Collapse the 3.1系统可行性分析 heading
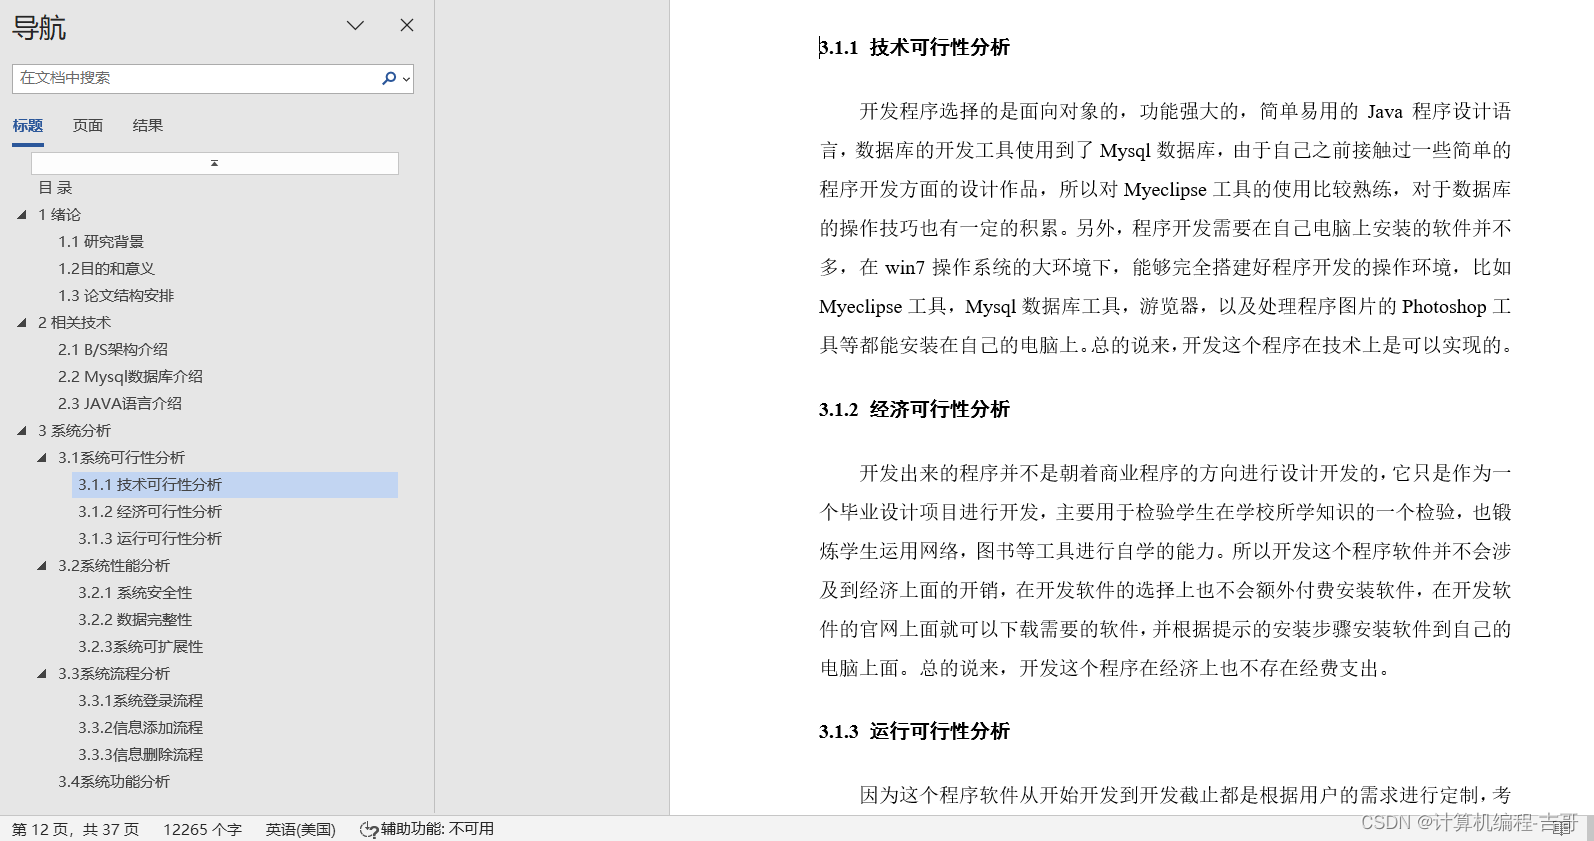 pos(42,458)
